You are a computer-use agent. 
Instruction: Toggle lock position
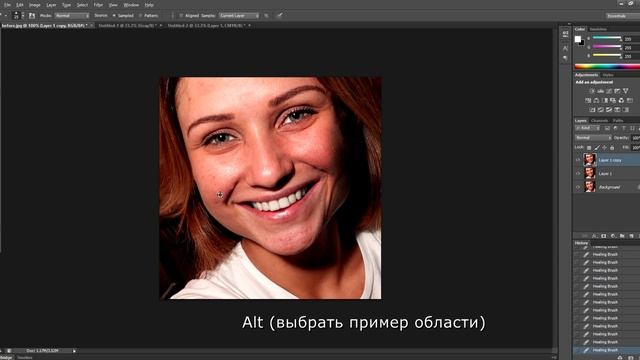[x=604, y=147]
